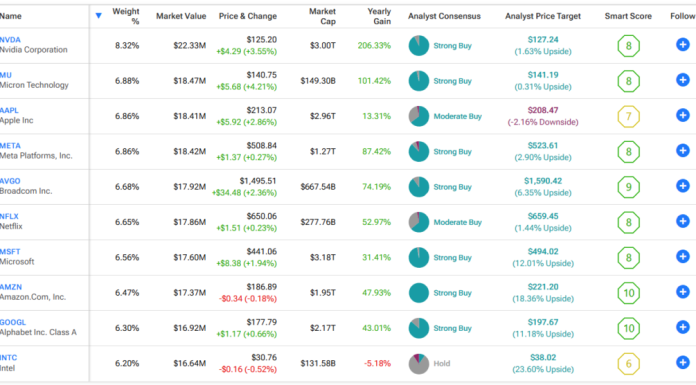The width and height of the screenshot is (696, 385).
Task: Open AMZN ticker link
Action: [x=11, y=287]
